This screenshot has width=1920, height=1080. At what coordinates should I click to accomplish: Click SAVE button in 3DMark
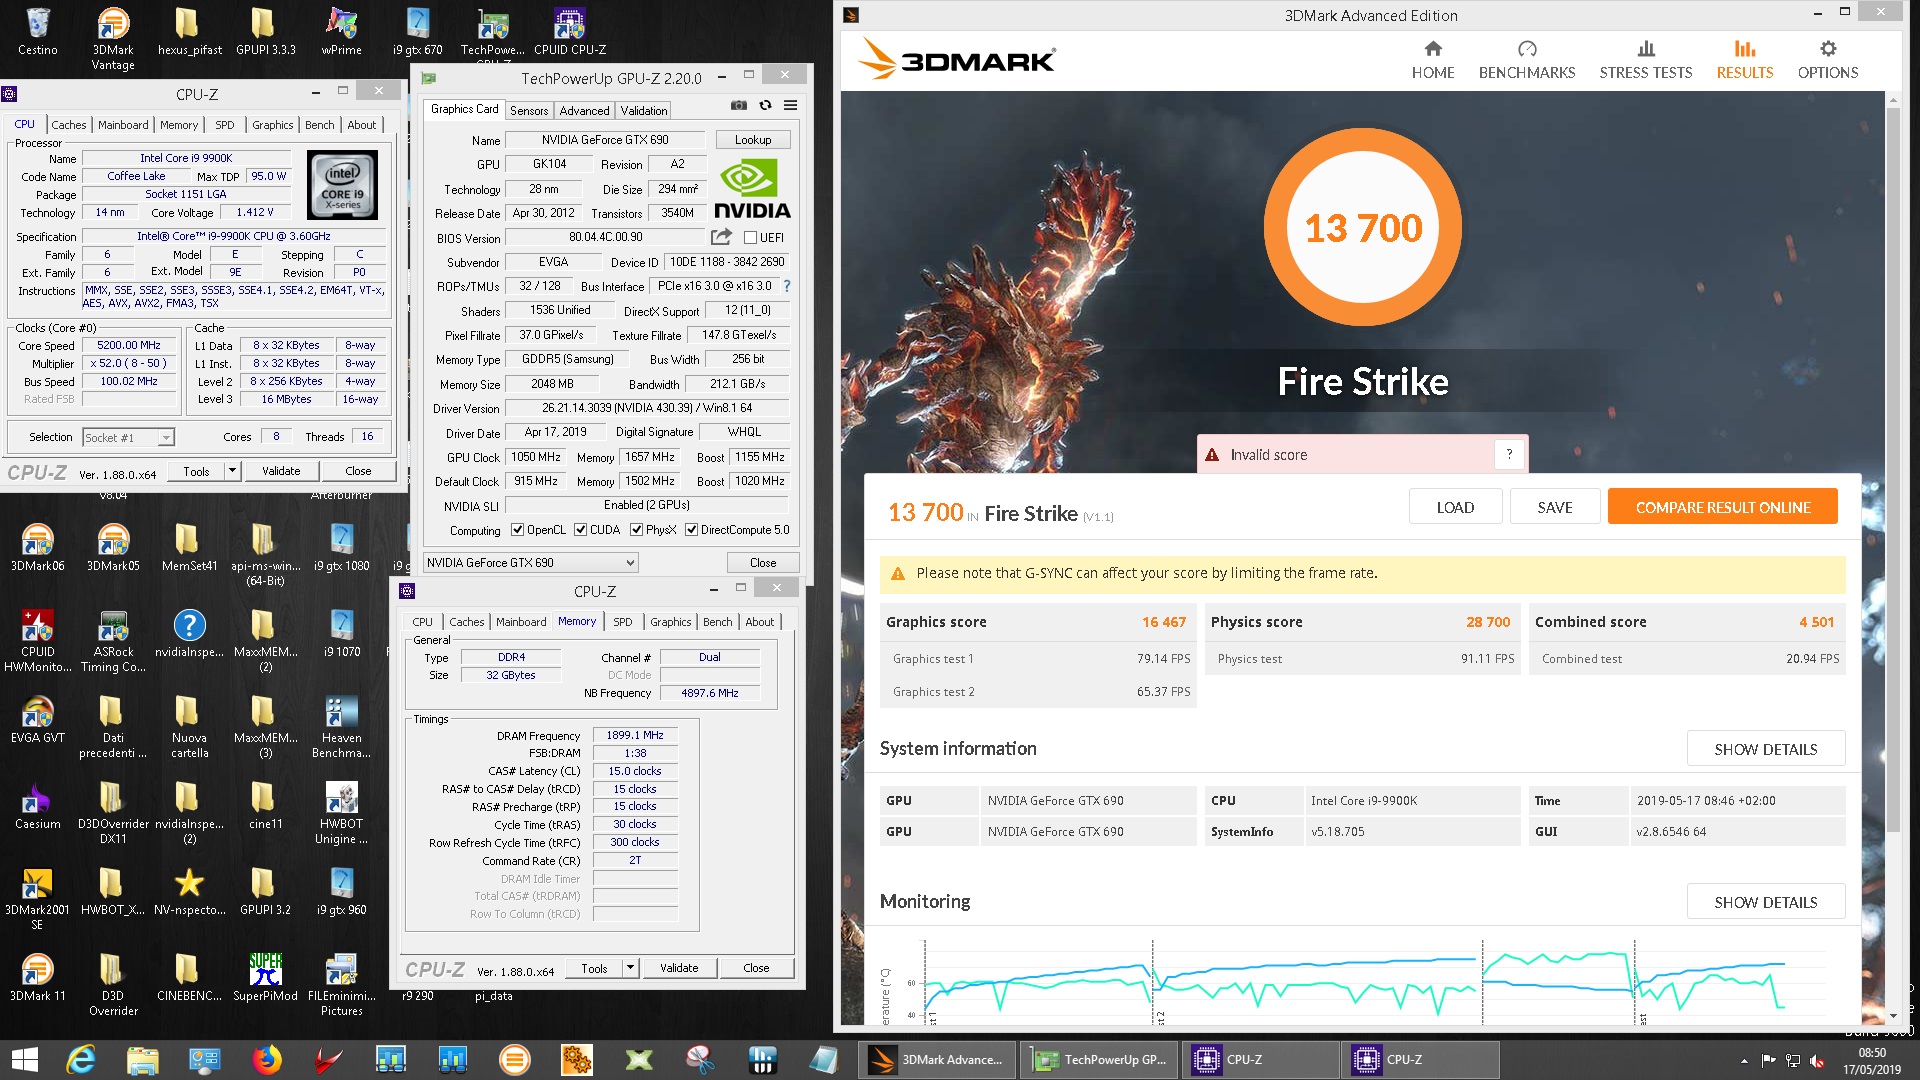(1555, 507)
